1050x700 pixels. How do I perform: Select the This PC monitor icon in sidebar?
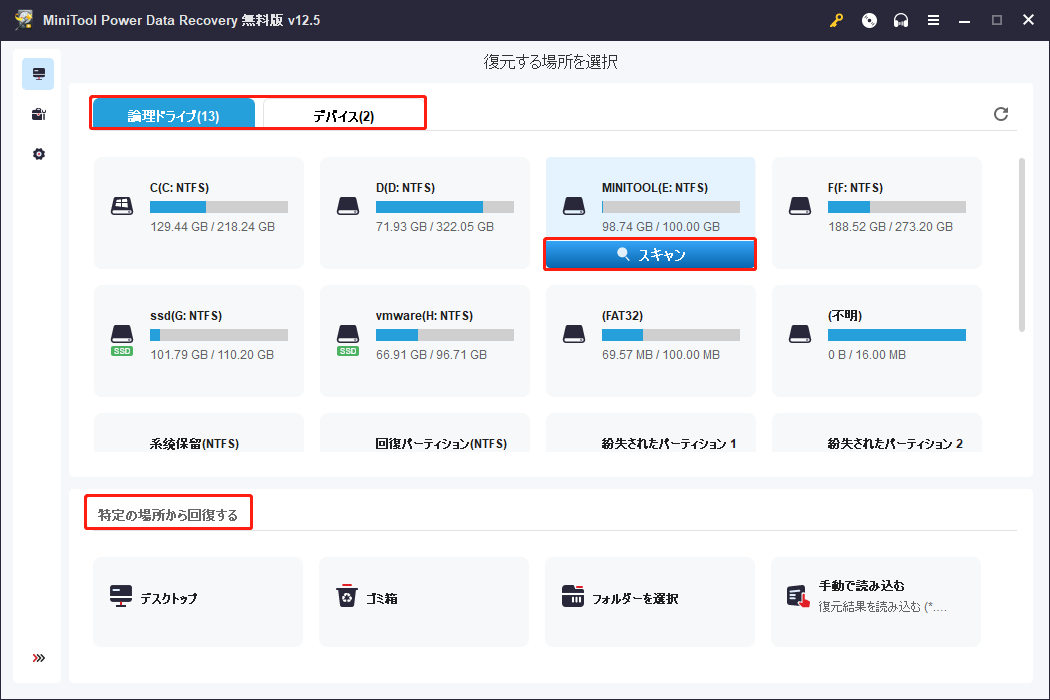(38, 74)
